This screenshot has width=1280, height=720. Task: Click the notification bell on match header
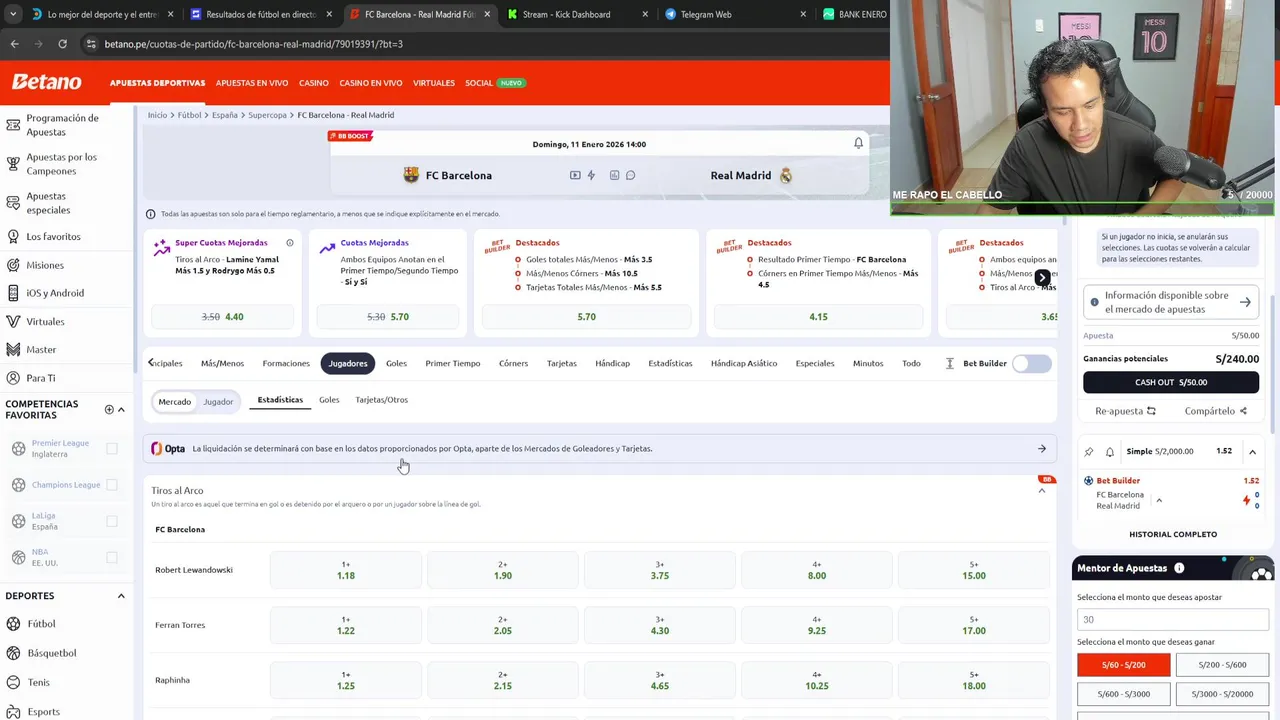pyautogui.click(x=858, y=144)
